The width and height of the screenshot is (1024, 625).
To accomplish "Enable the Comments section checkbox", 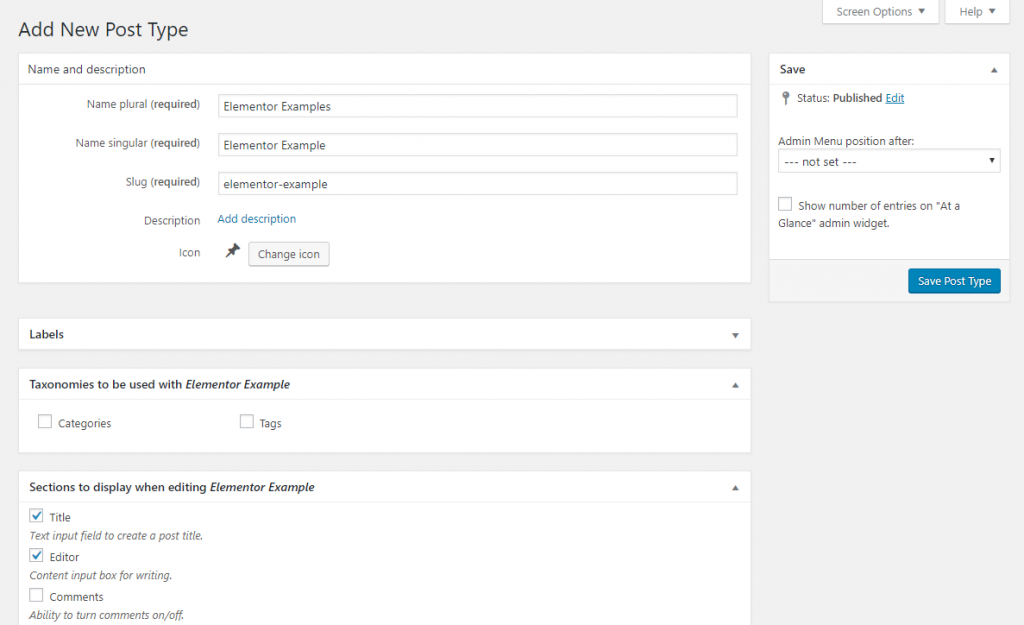I will (37, 596).
